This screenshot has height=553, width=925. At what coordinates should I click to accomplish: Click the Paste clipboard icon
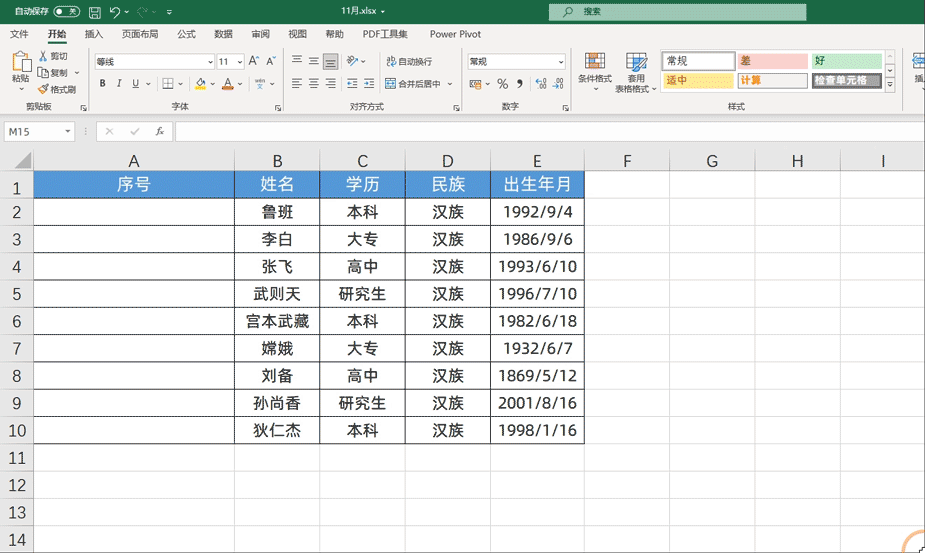21,62
